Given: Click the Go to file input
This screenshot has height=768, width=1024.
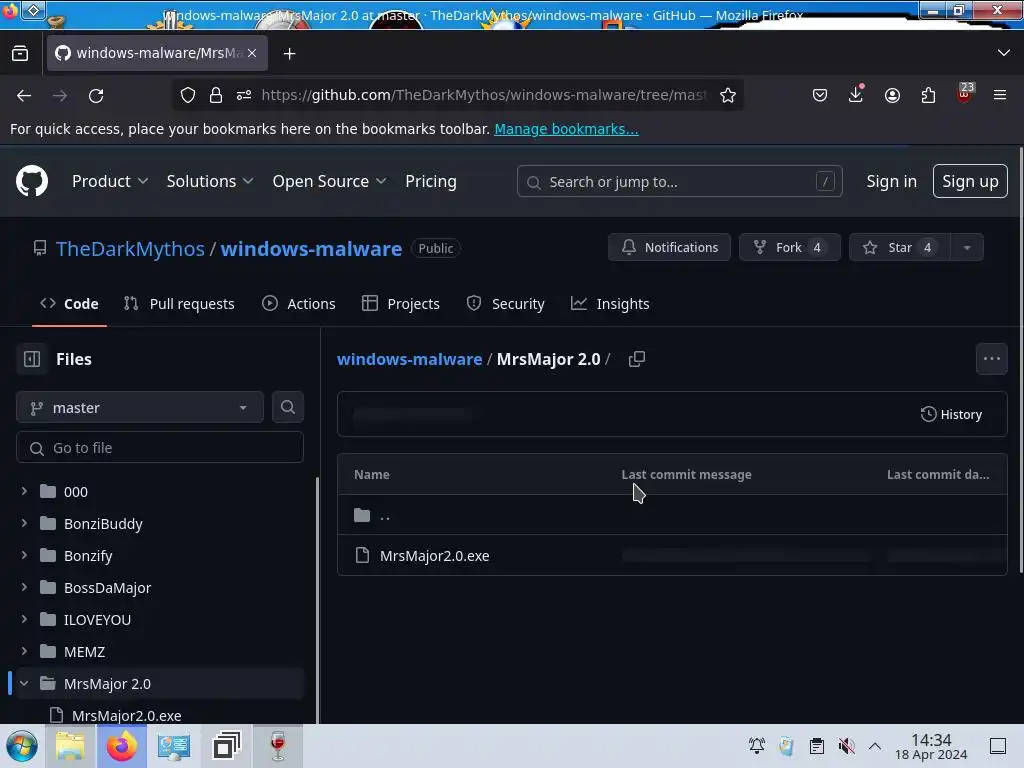Looking at the screenshot, I should point(160,448).
